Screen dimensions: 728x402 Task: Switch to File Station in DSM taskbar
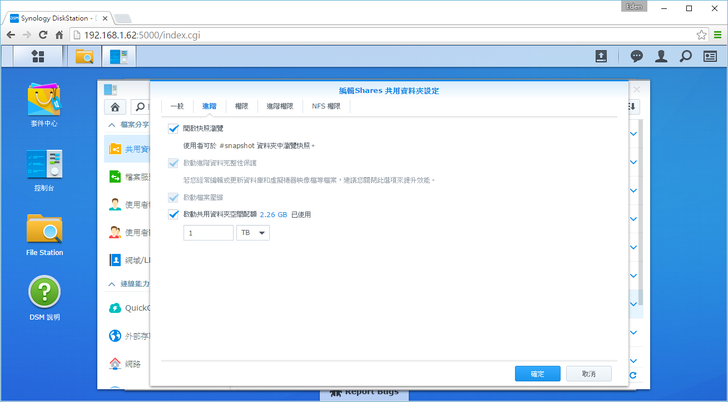[84, 57]
